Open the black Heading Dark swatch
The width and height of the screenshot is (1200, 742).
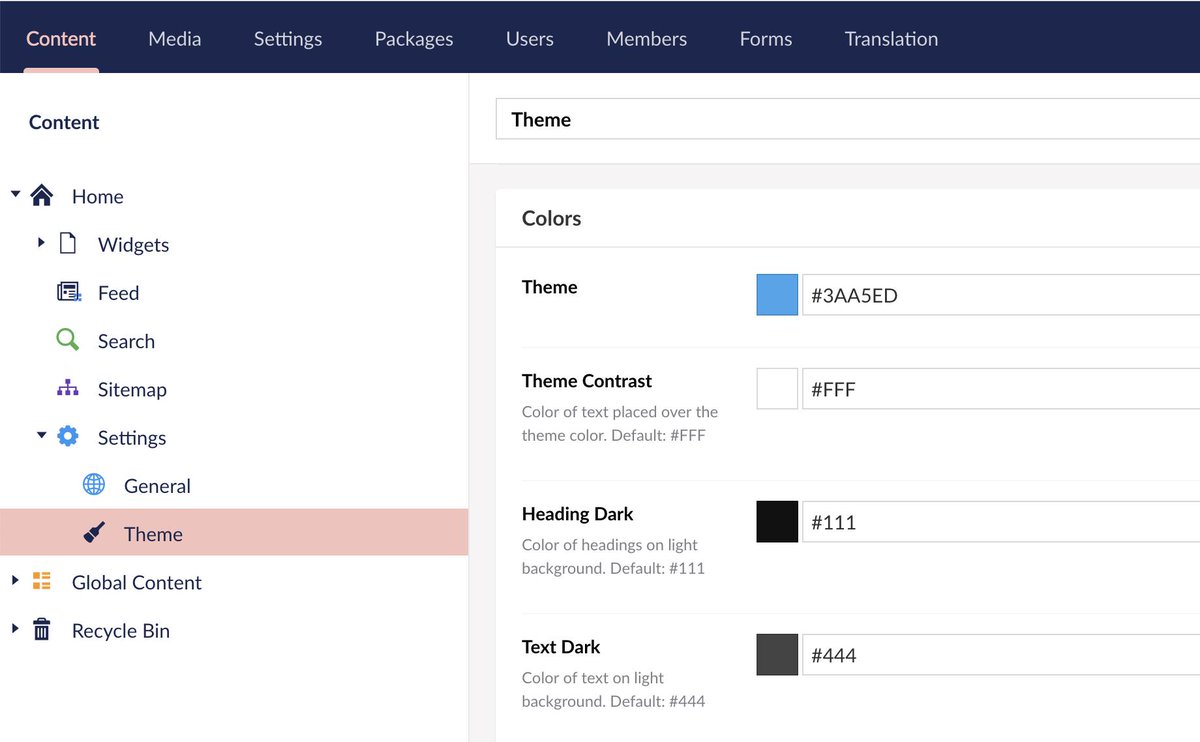777,522
